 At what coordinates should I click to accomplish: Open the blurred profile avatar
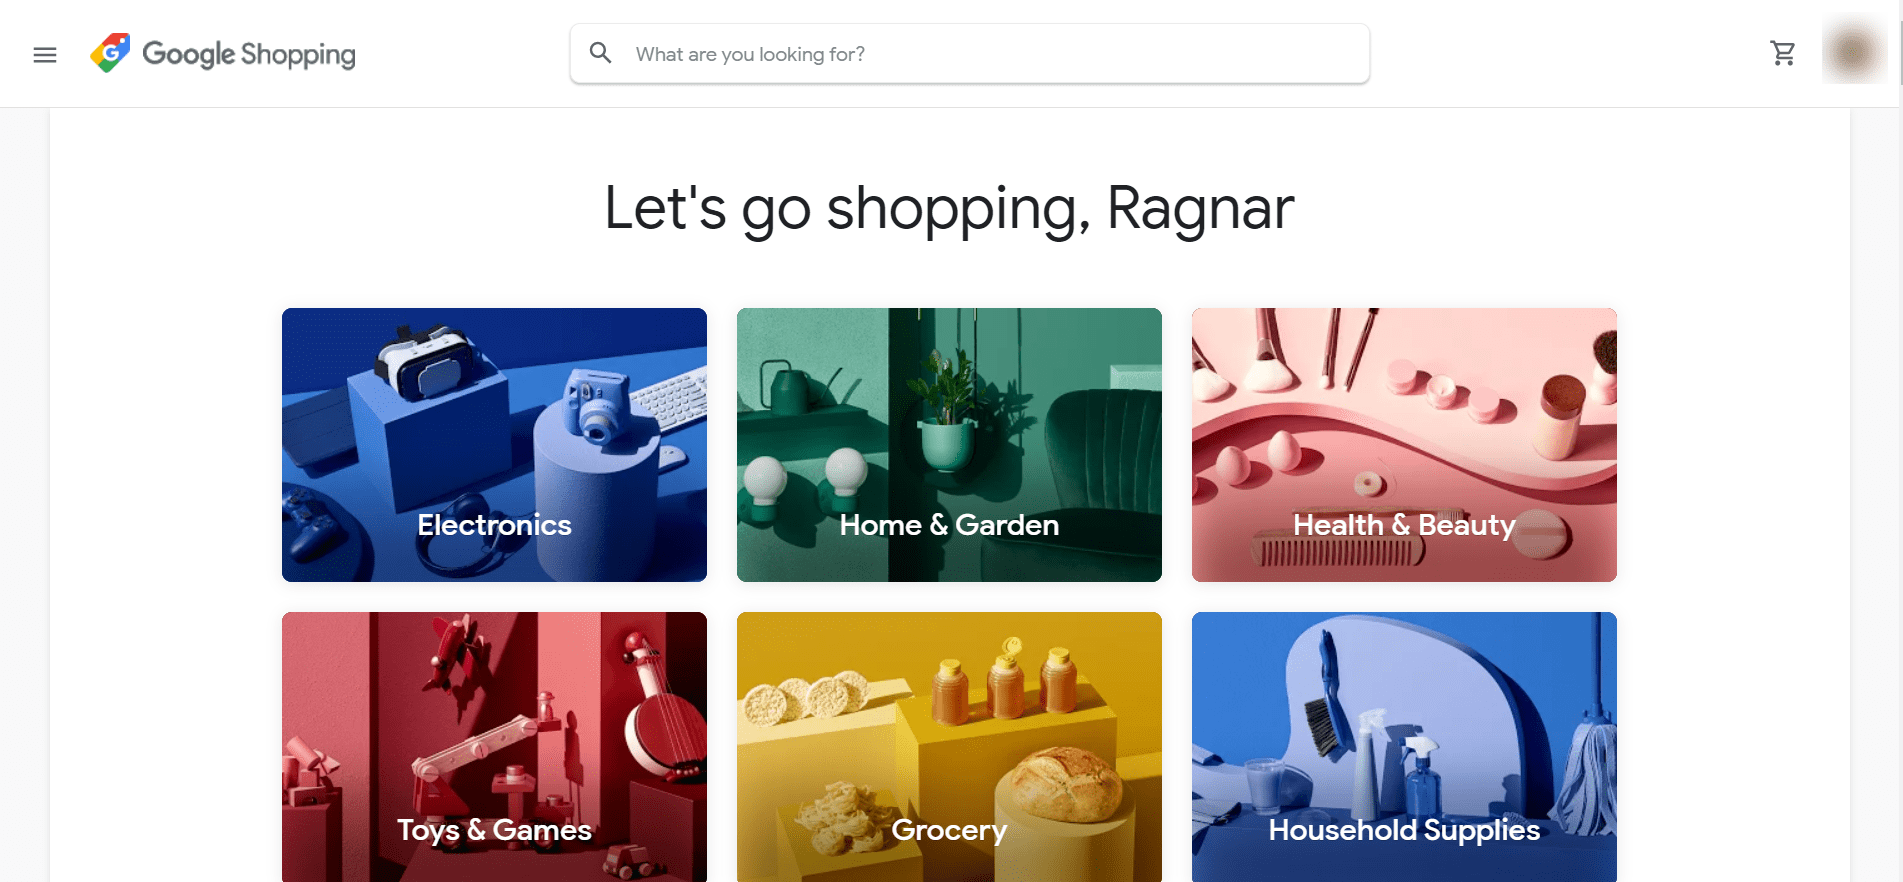pos(1853,52)
